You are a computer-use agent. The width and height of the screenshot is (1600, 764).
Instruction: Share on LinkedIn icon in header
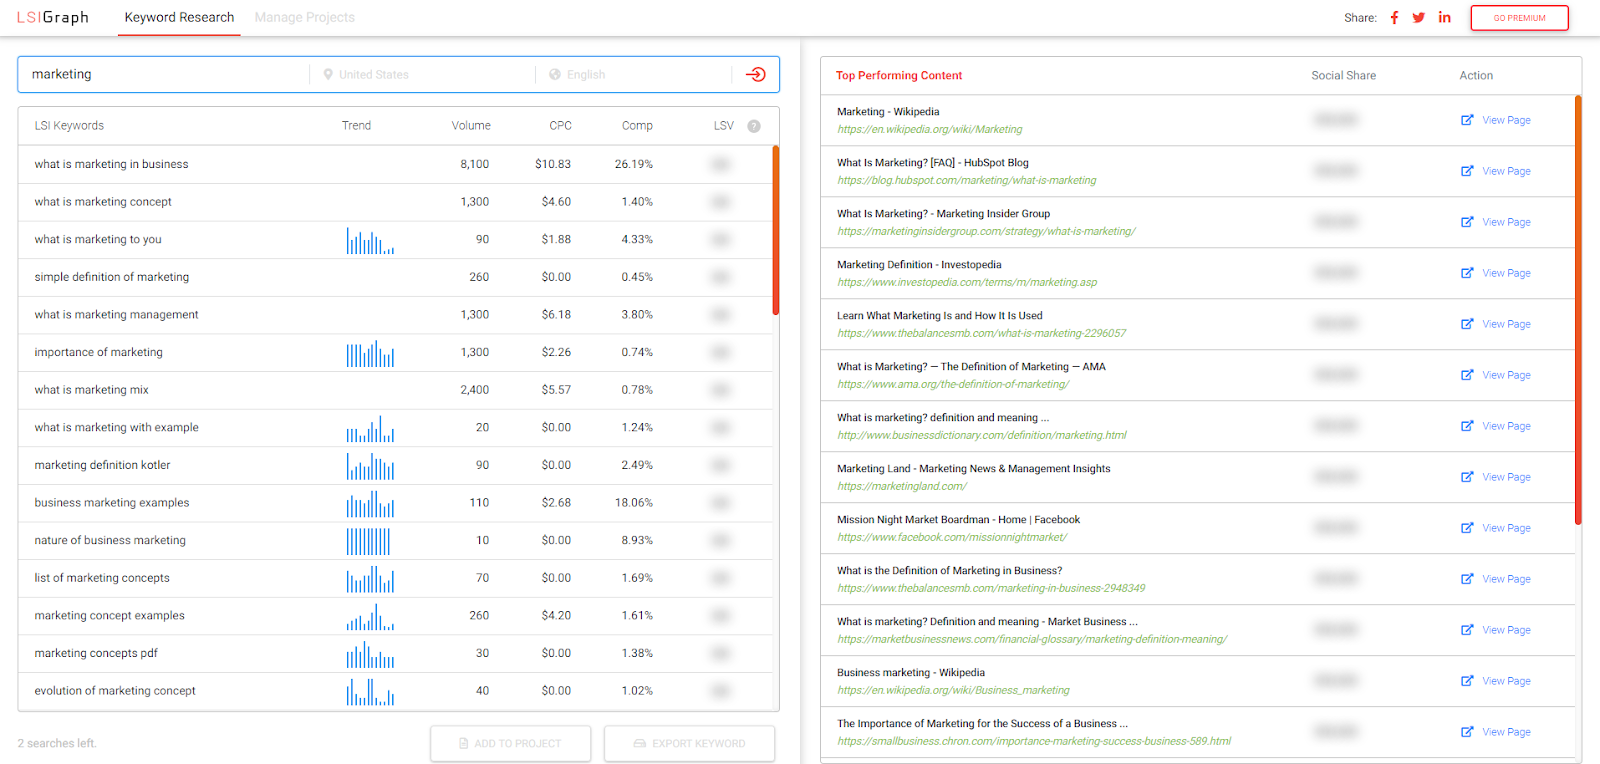[x=1445, y=17]
